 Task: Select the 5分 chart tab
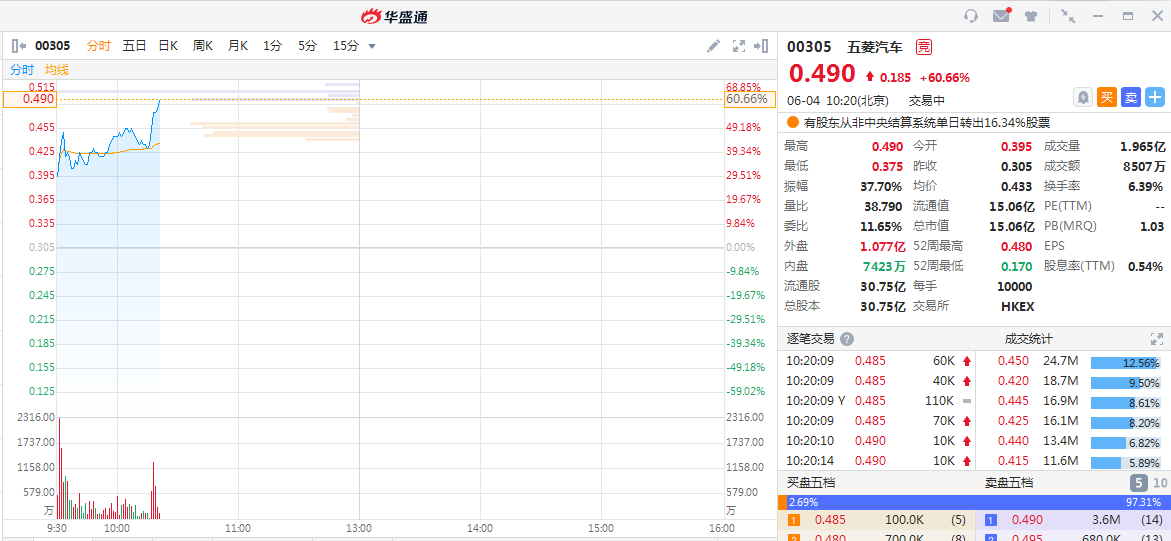tap(307, 46)
